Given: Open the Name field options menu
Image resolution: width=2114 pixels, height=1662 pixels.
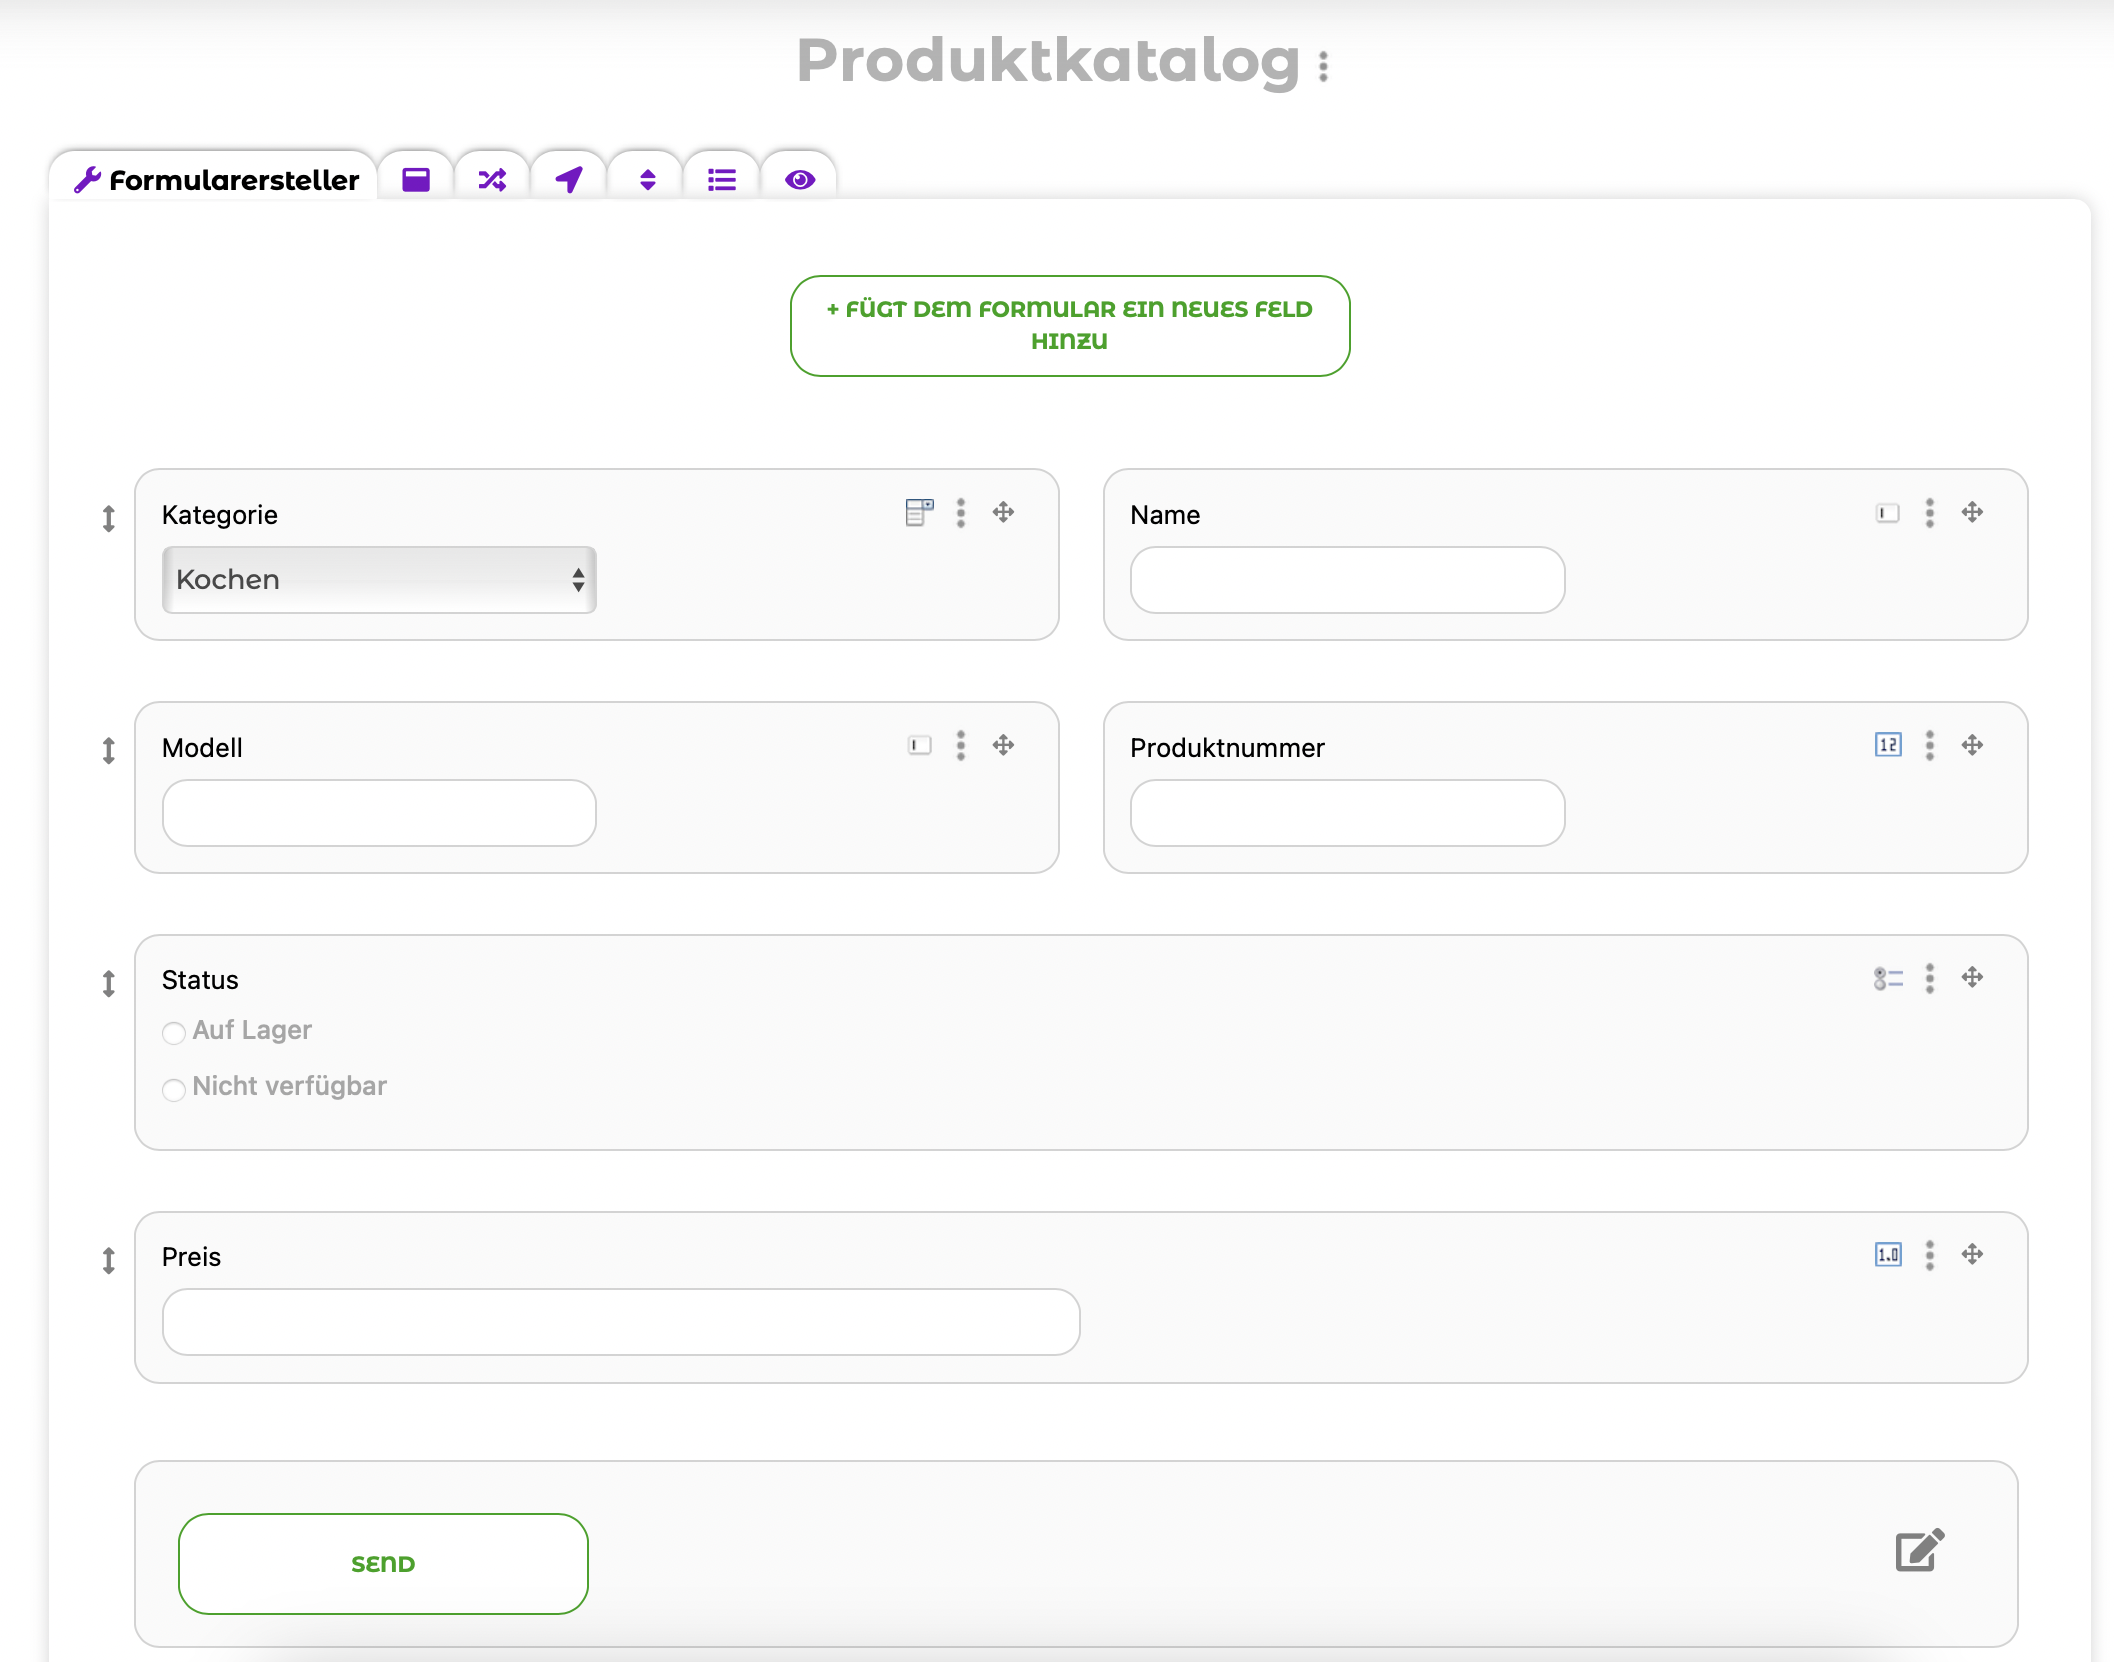Looking at the screenshot, I should (x=1930, y=513).
